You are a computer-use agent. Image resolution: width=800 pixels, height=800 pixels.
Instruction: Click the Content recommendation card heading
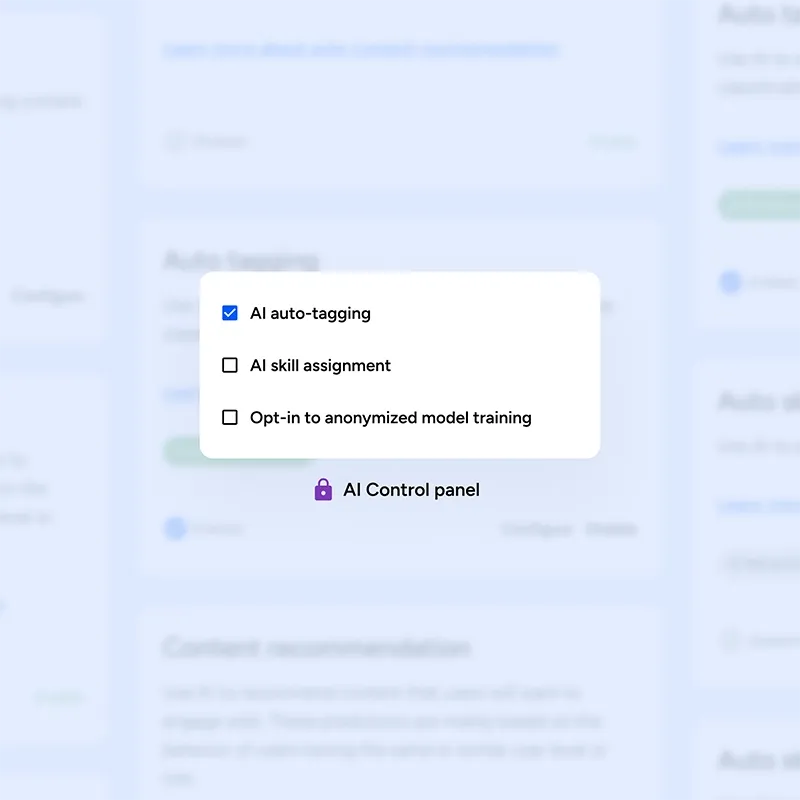click(x=316, y=648)
